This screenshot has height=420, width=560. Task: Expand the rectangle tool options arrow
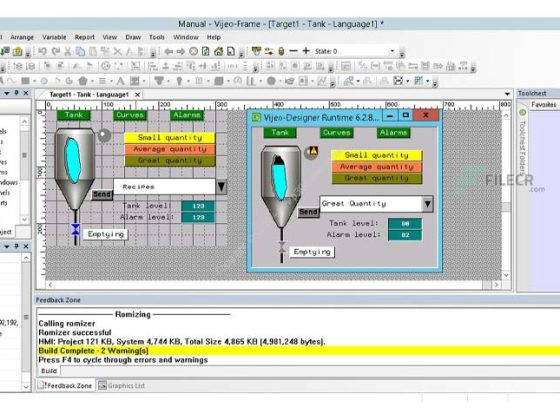pos(35,81)
